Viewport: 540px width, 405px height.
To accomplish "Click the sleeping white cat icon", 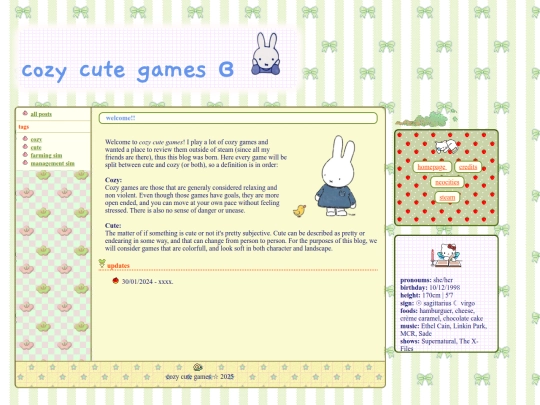I will [x=446, y=146].
